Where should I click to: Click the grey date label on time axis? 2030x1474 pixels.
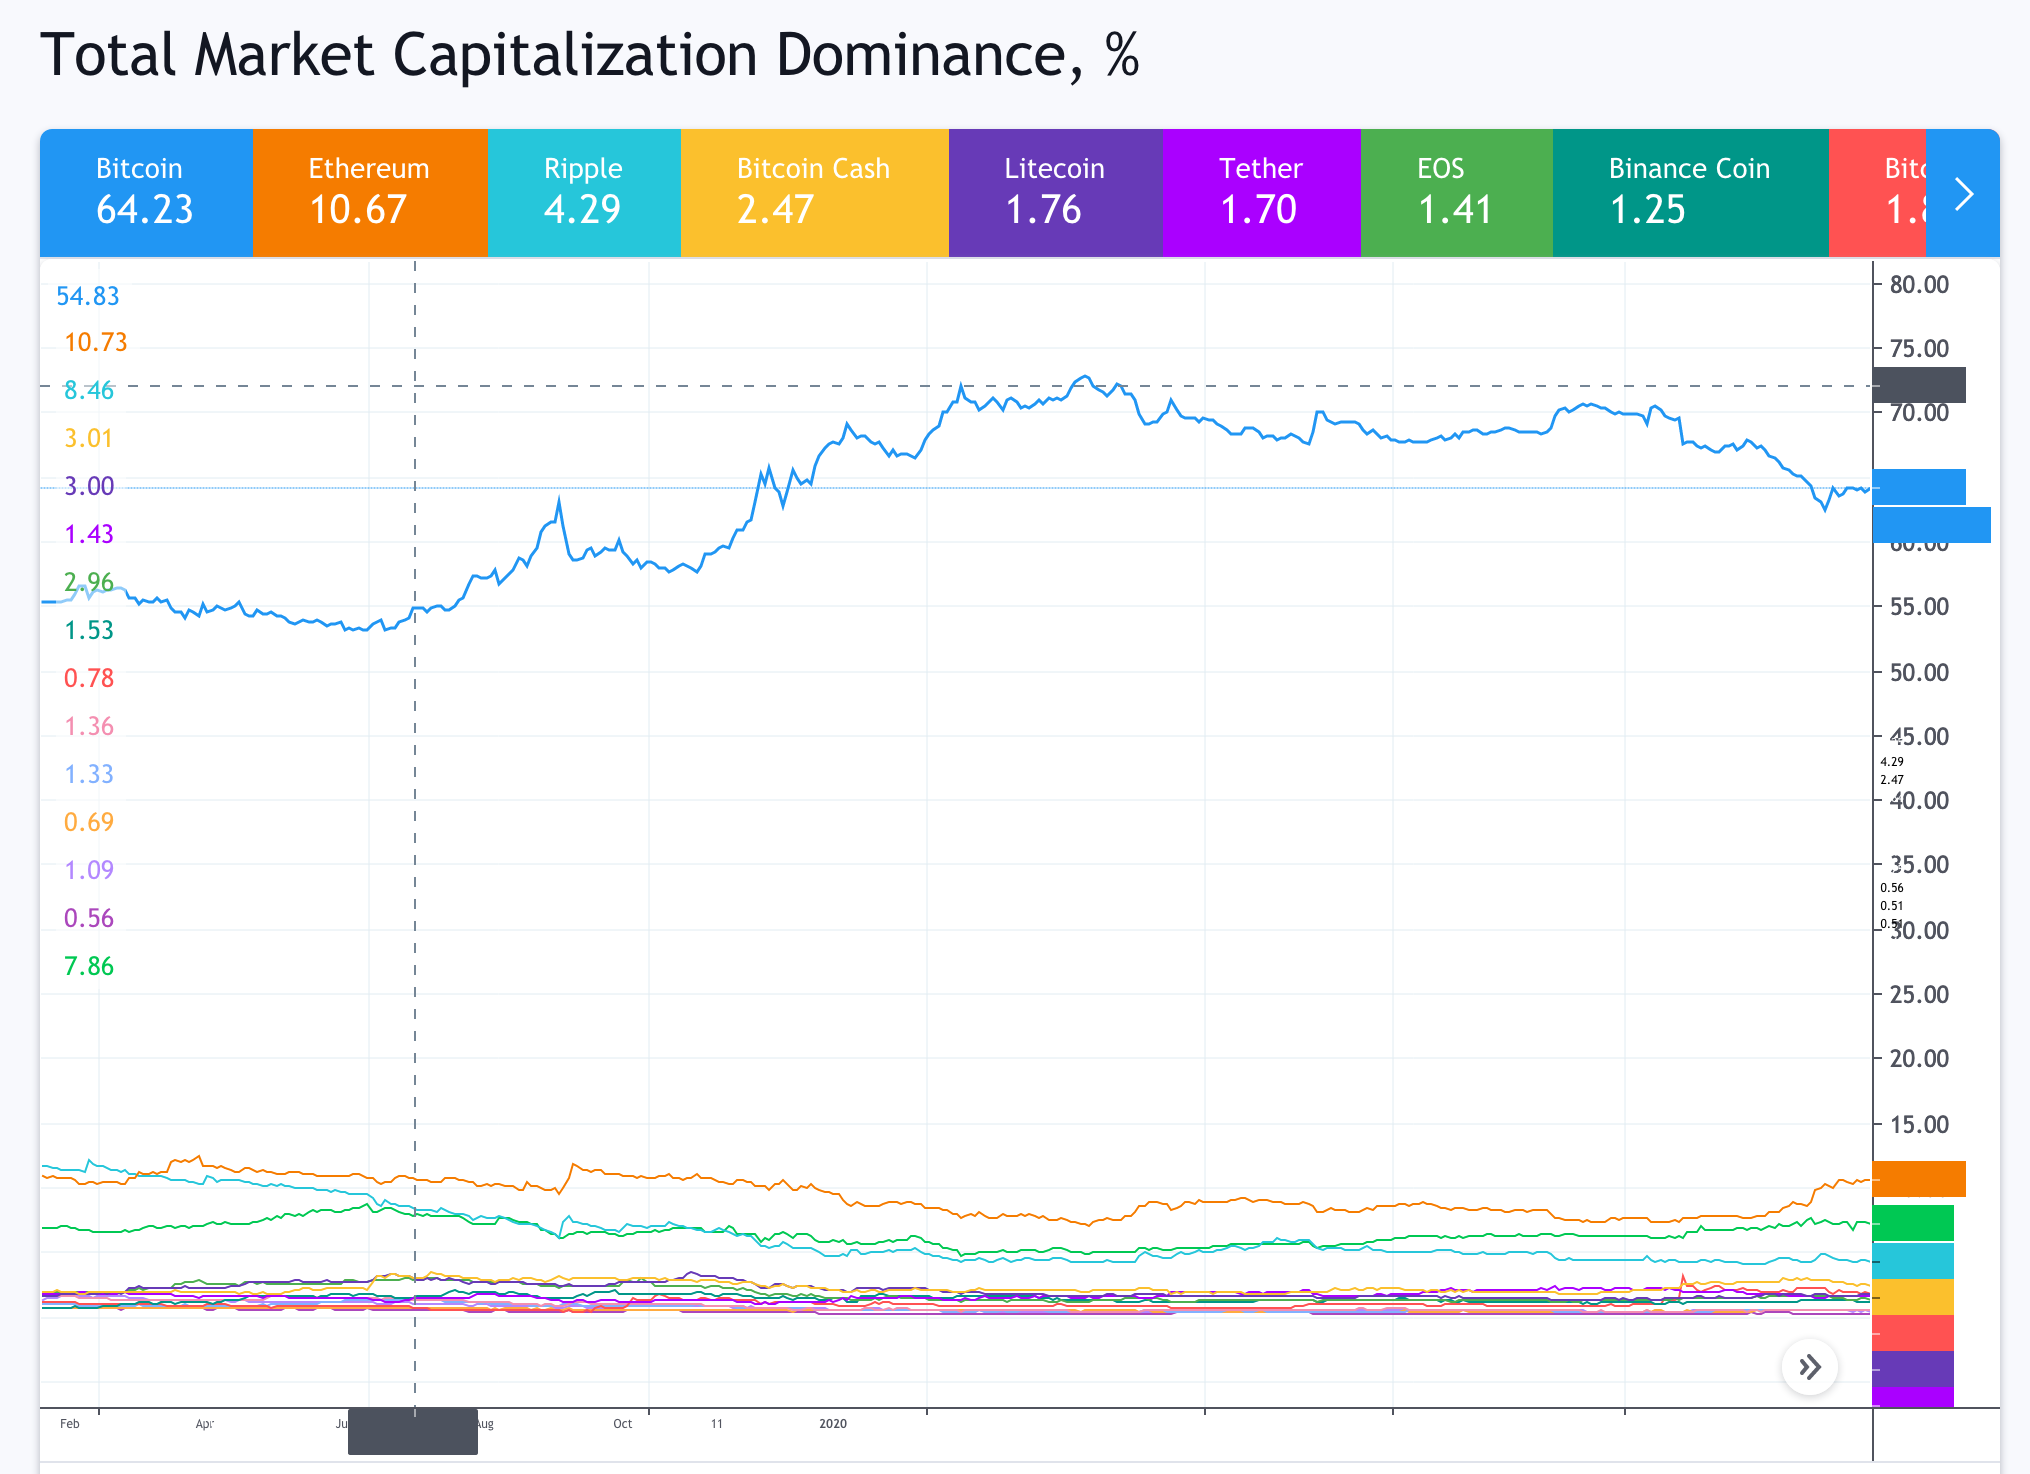[412, 1430]
